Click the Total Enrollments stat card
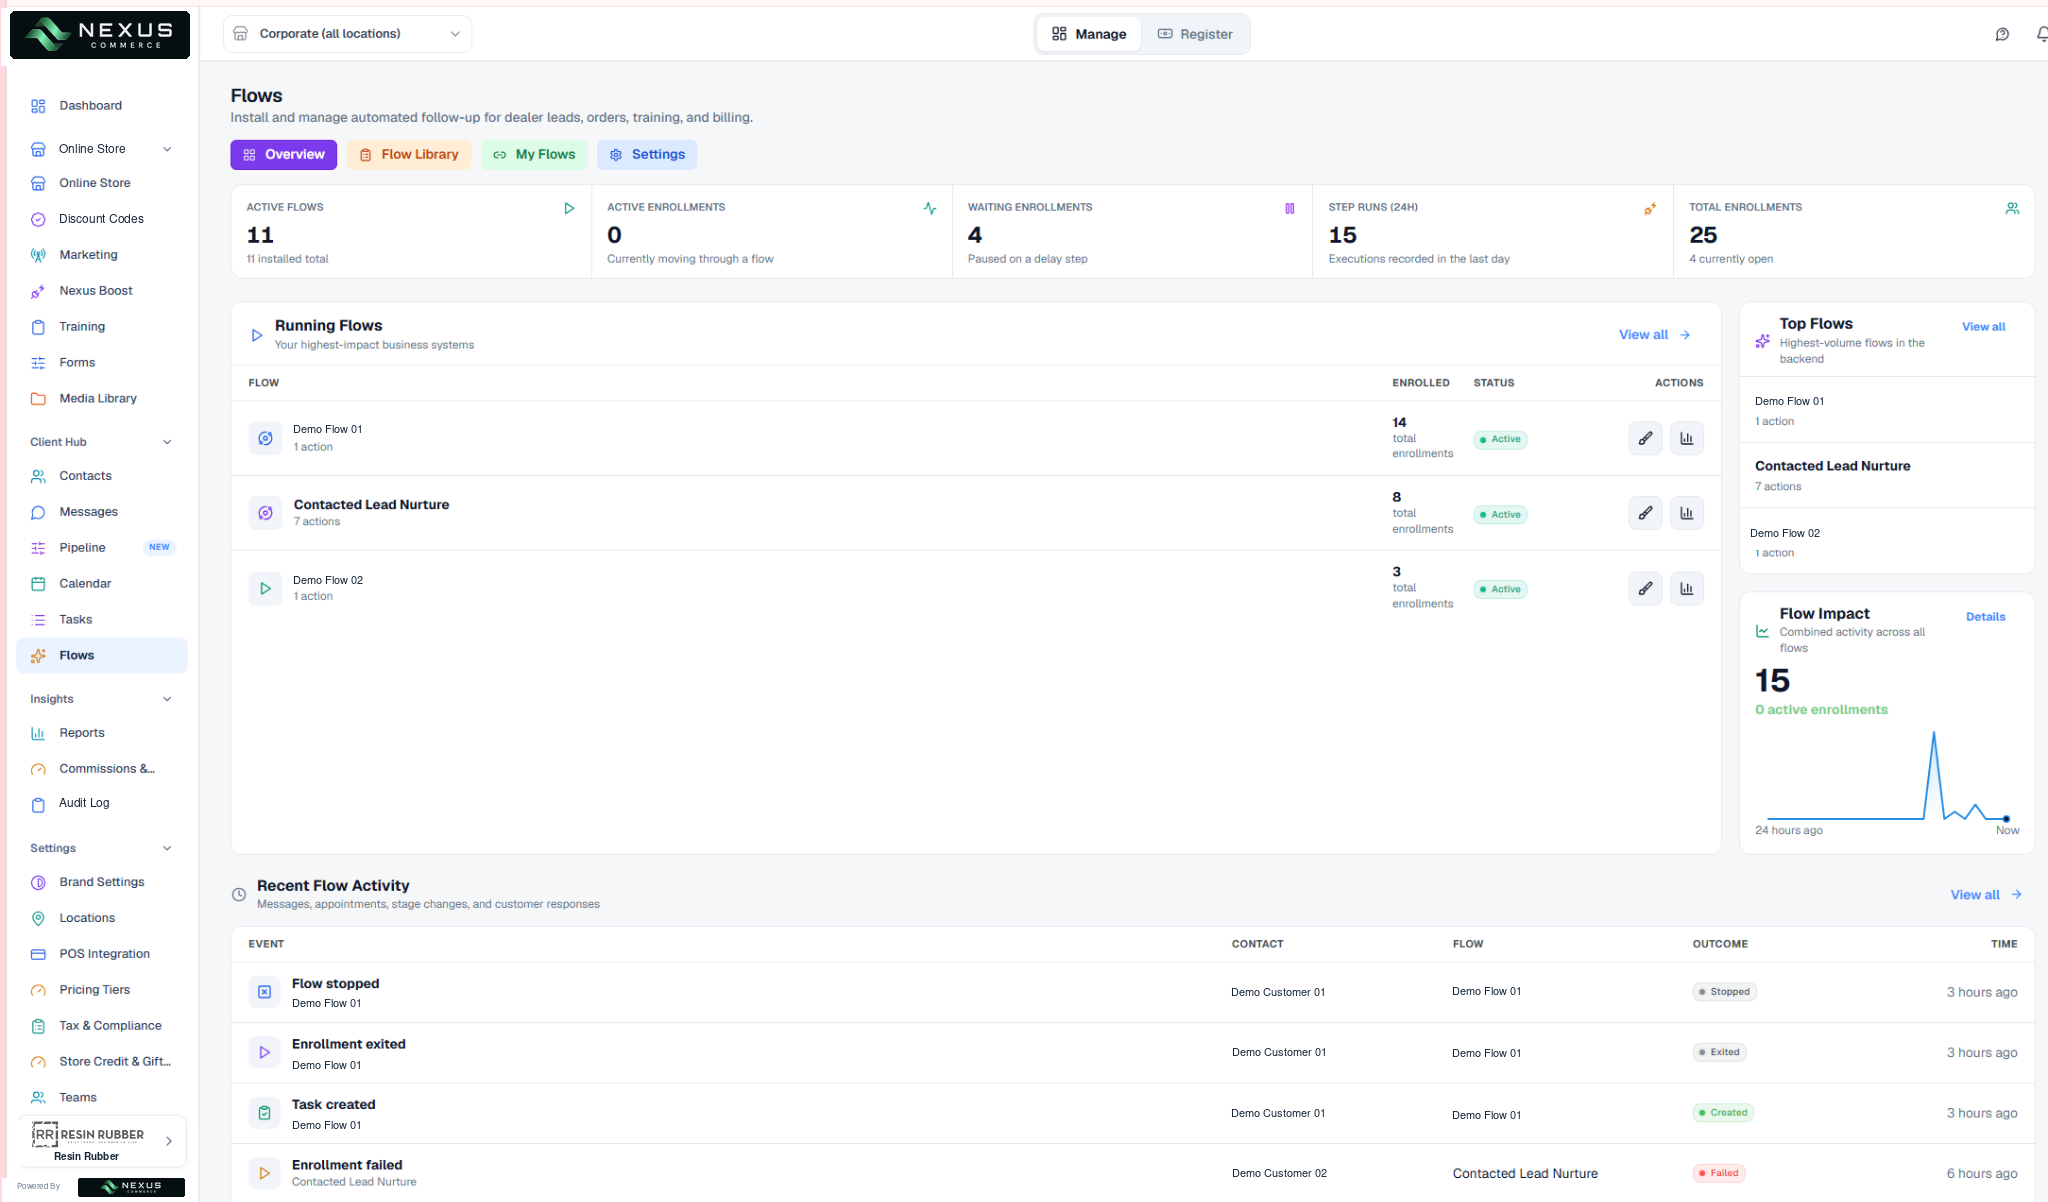Image resolution: width=2048 pixels, height=1202 pixels. (1853, 232)
